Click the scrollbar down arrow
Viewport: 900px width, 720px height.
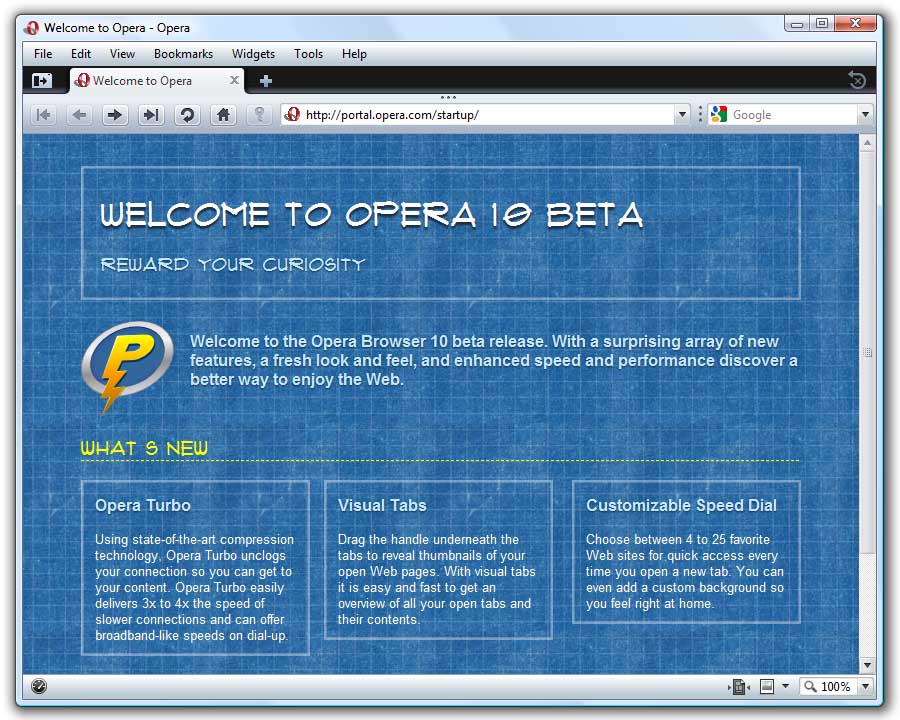click(x=867, y=665)
